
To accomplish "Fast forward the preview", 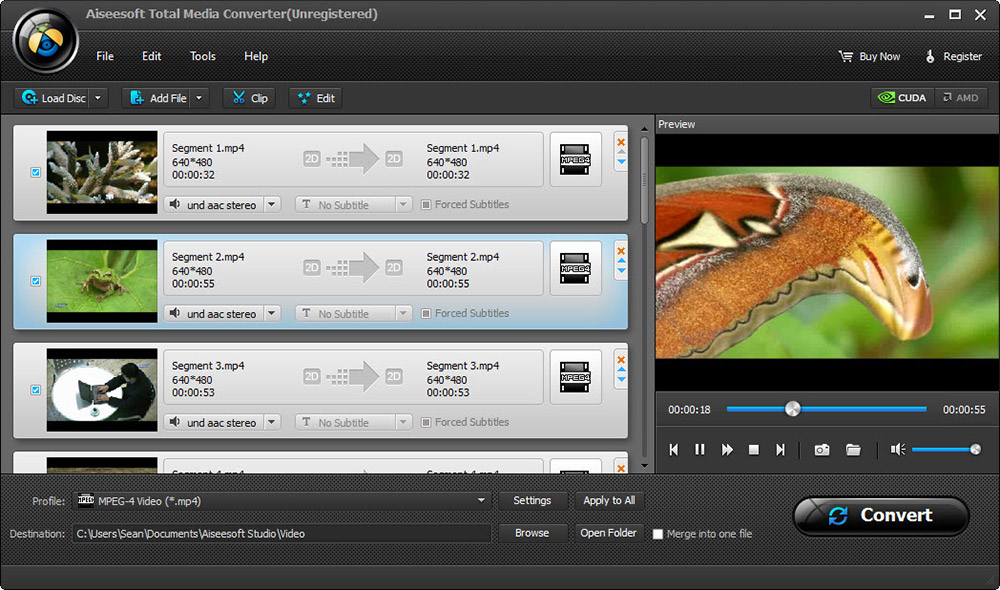I will 726,450.
